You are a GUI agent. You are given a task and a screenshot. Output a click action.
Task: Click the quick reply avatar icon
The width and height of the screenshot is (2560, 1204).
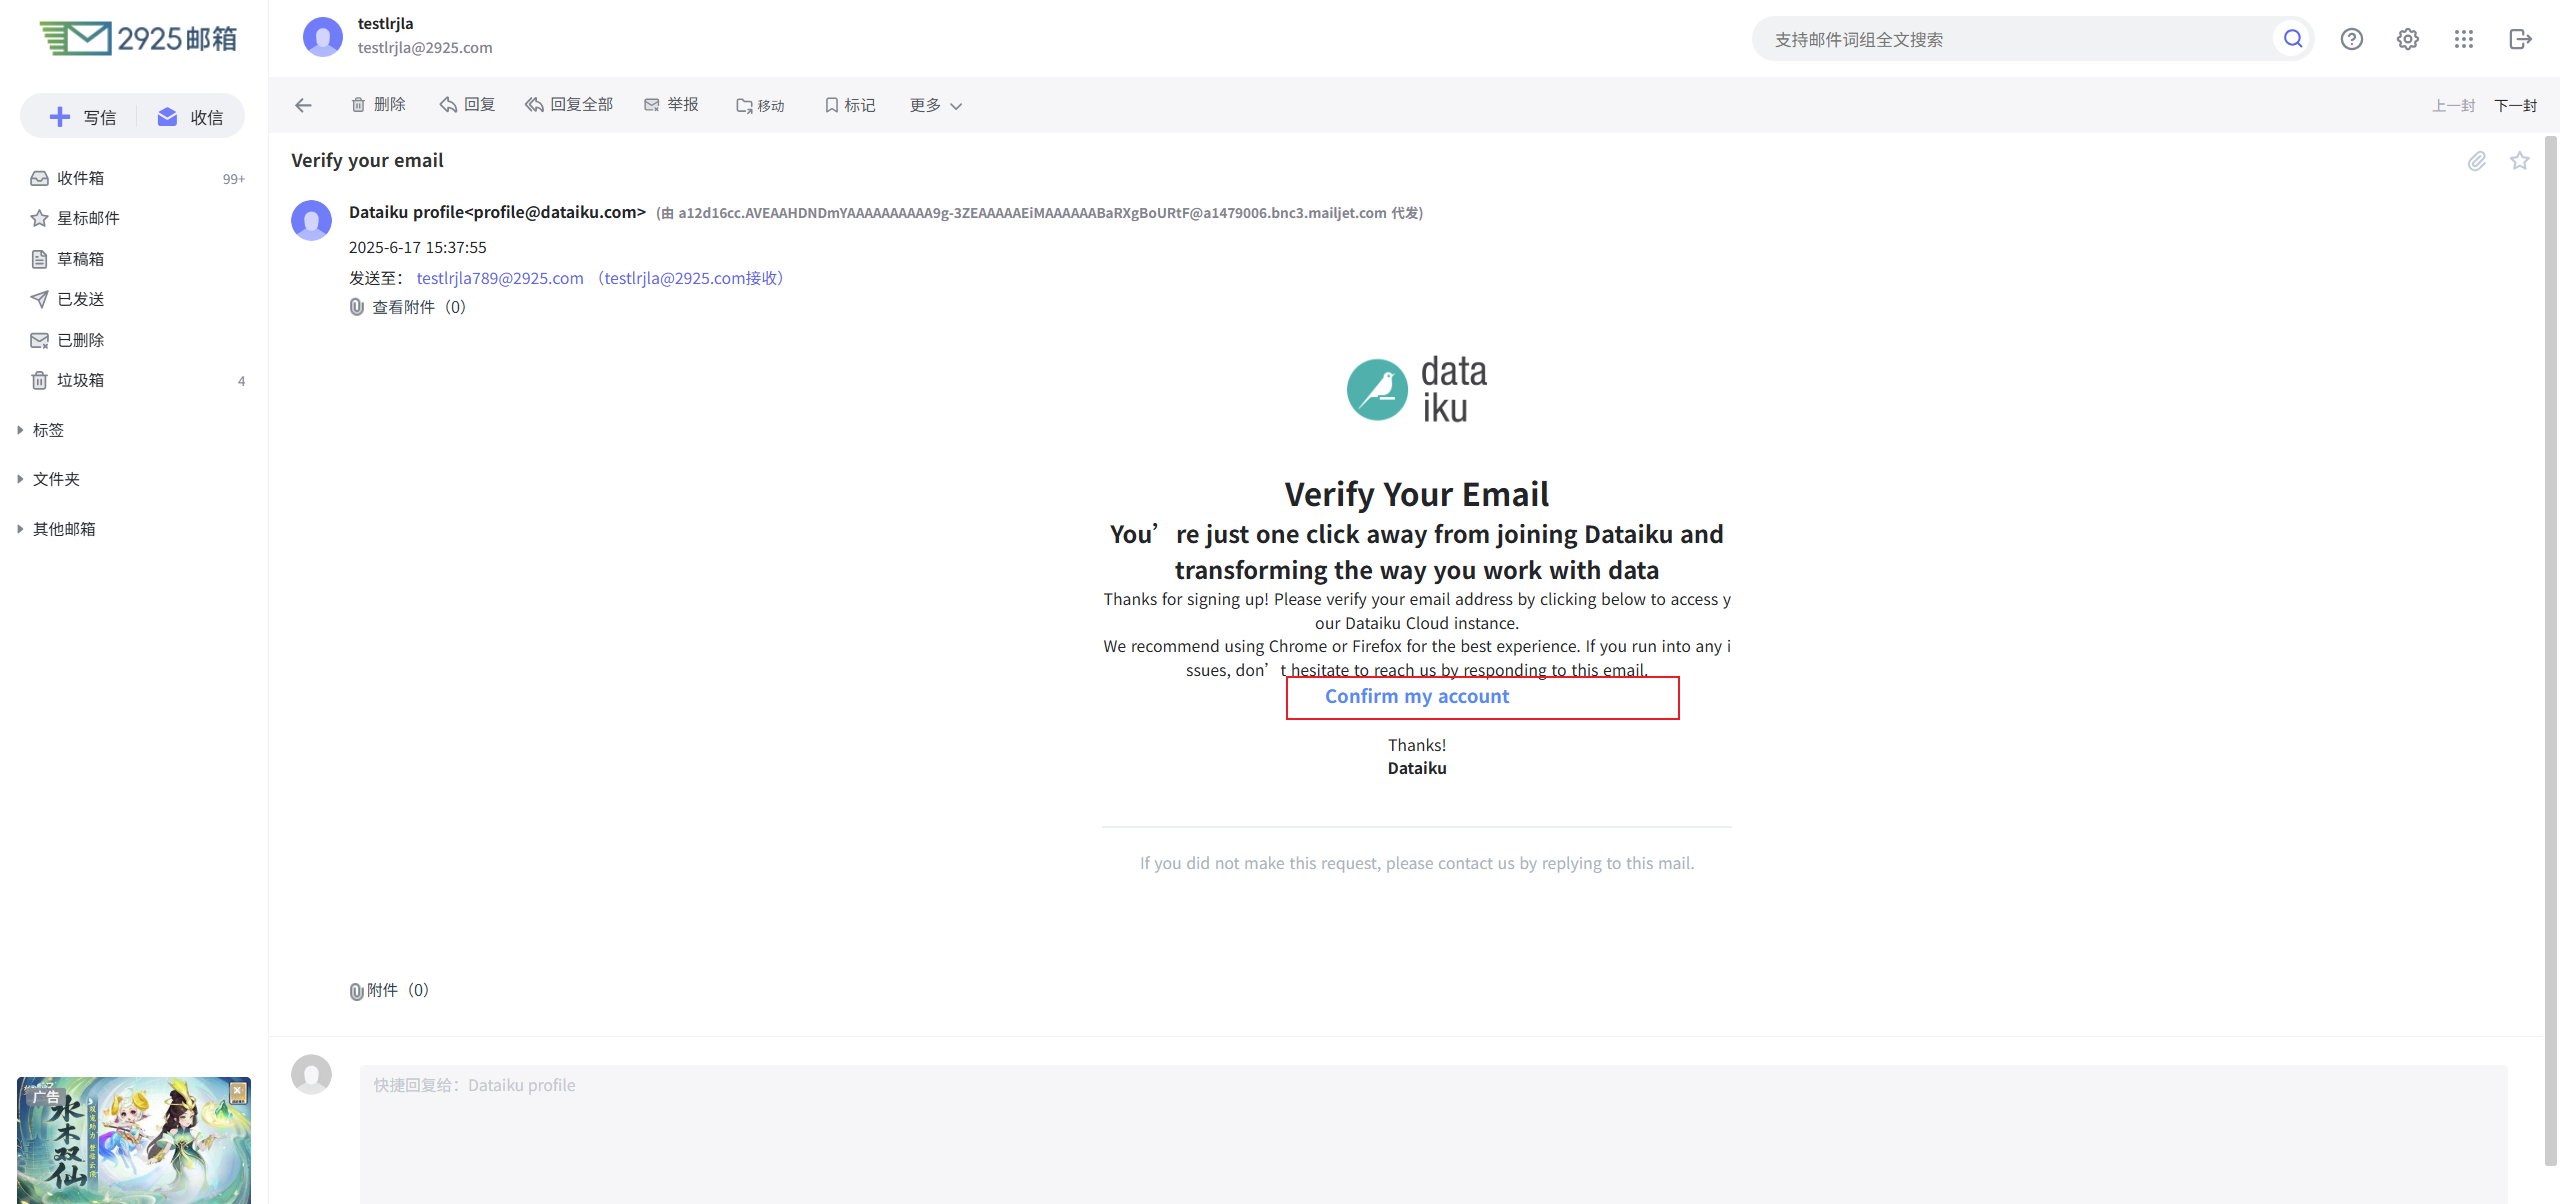click(311, 1074)
